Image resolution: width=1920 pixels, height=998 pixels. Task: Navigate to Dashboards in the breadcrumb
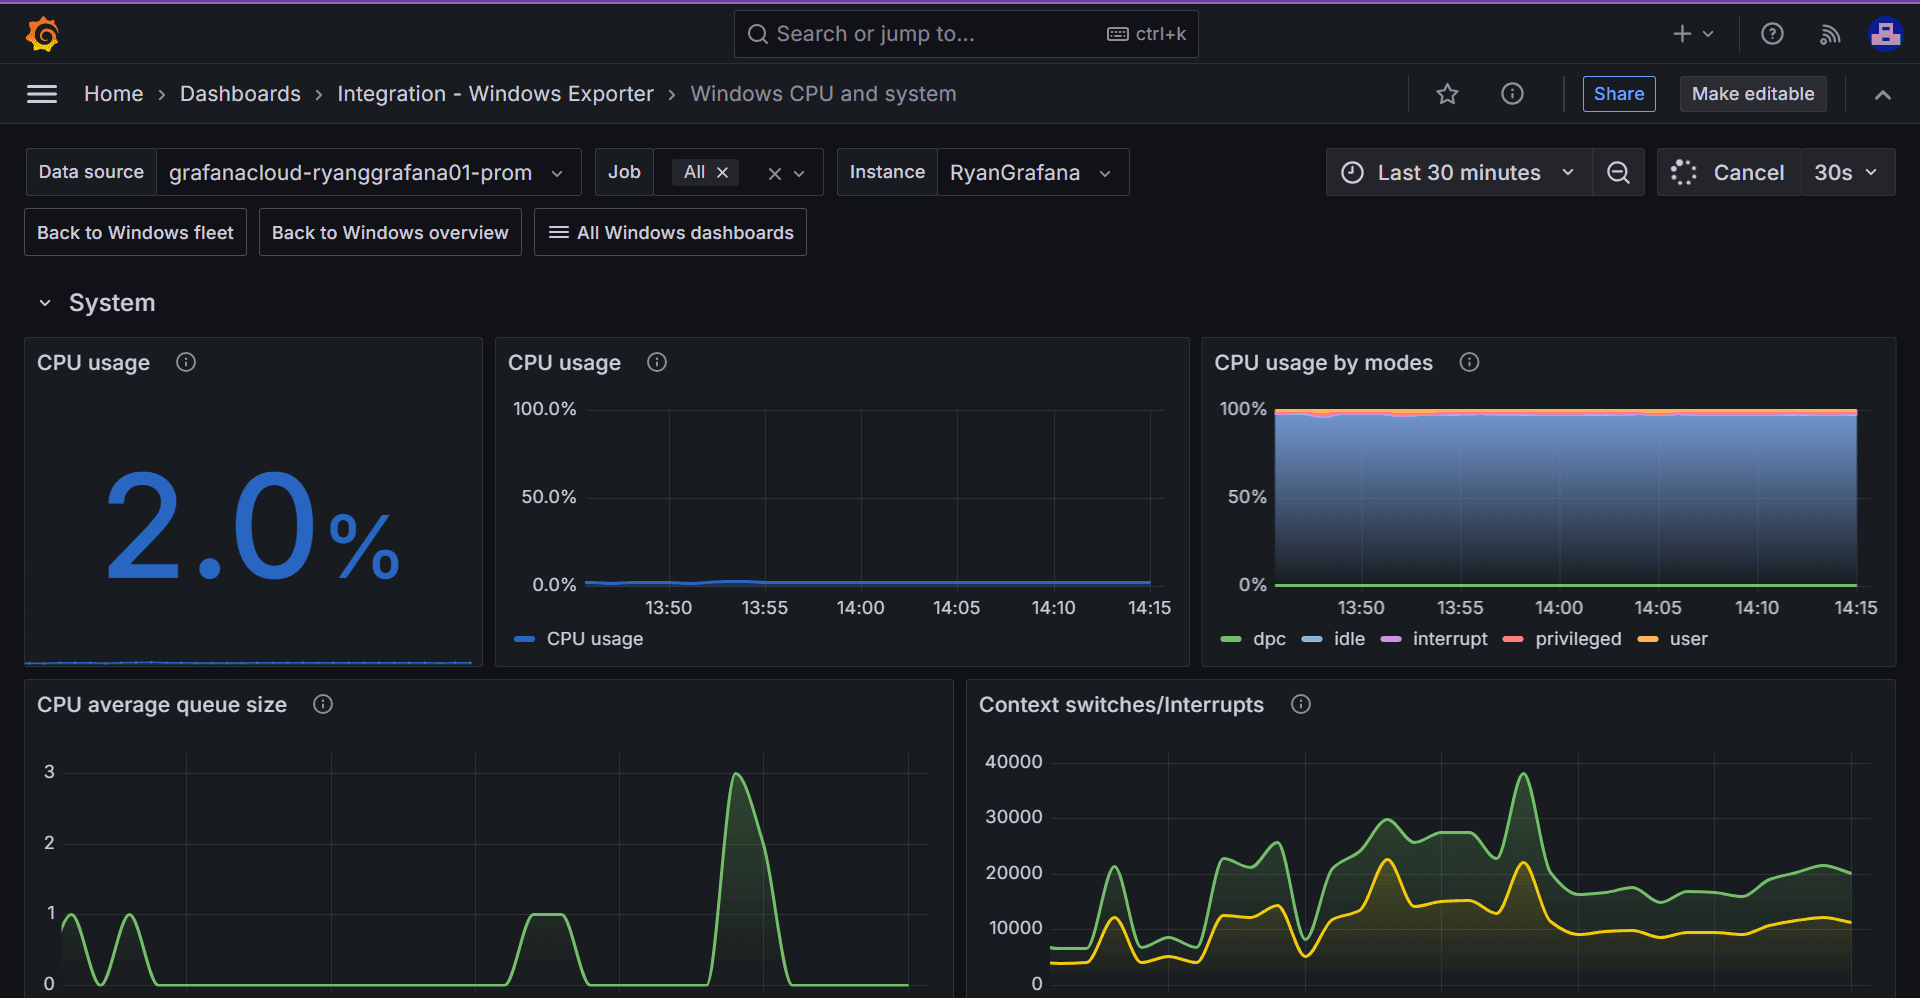pos(240,93)
